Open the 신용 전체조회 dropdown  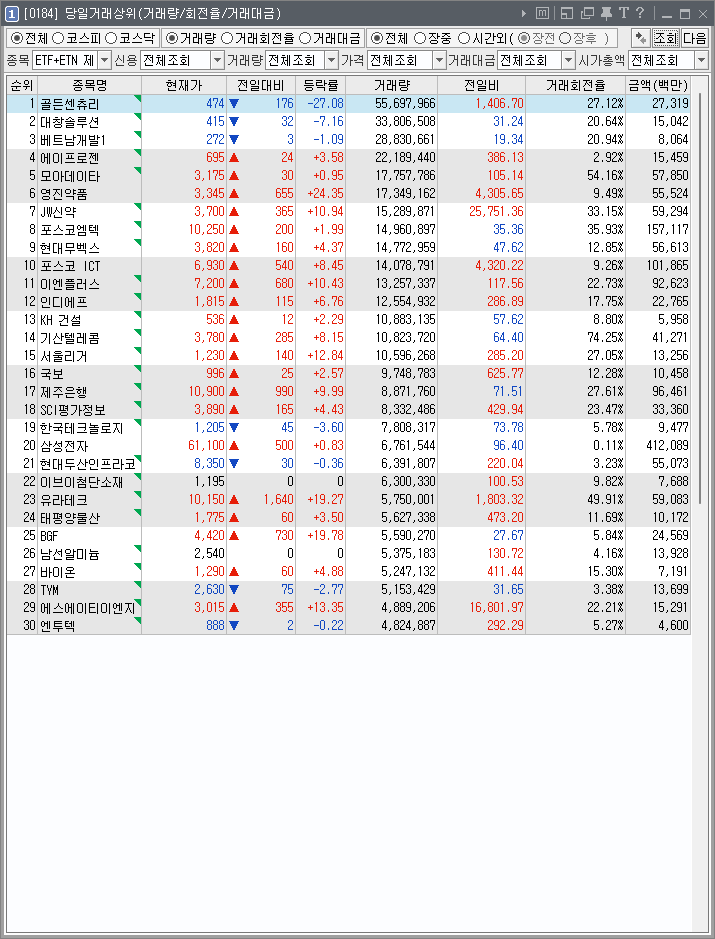(217, 60)
